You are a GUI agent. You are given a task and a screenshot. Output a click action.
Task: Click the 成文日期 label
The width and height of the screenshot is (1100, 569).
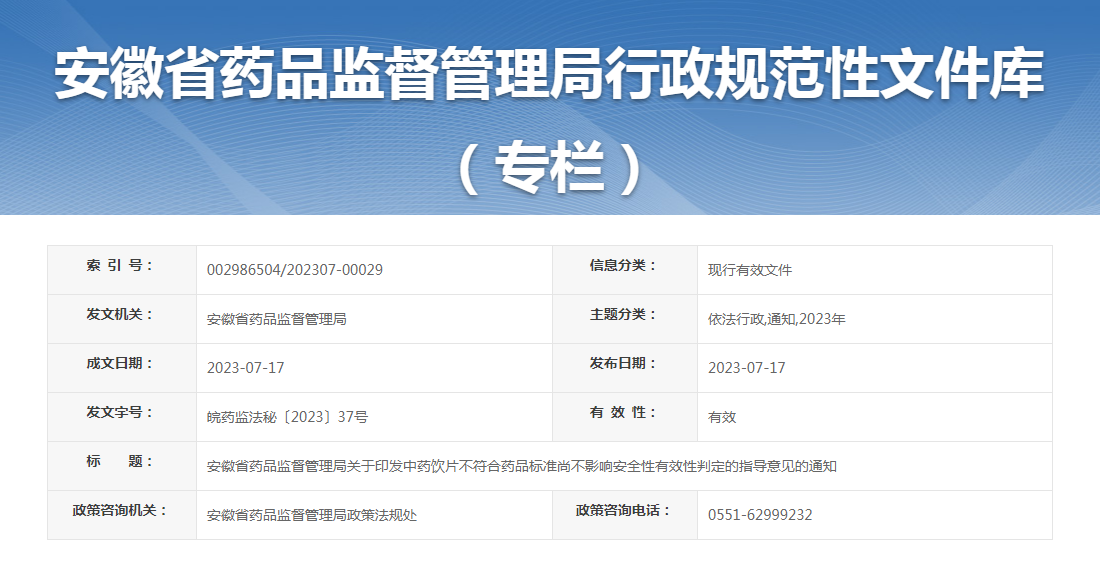(120, 363)
